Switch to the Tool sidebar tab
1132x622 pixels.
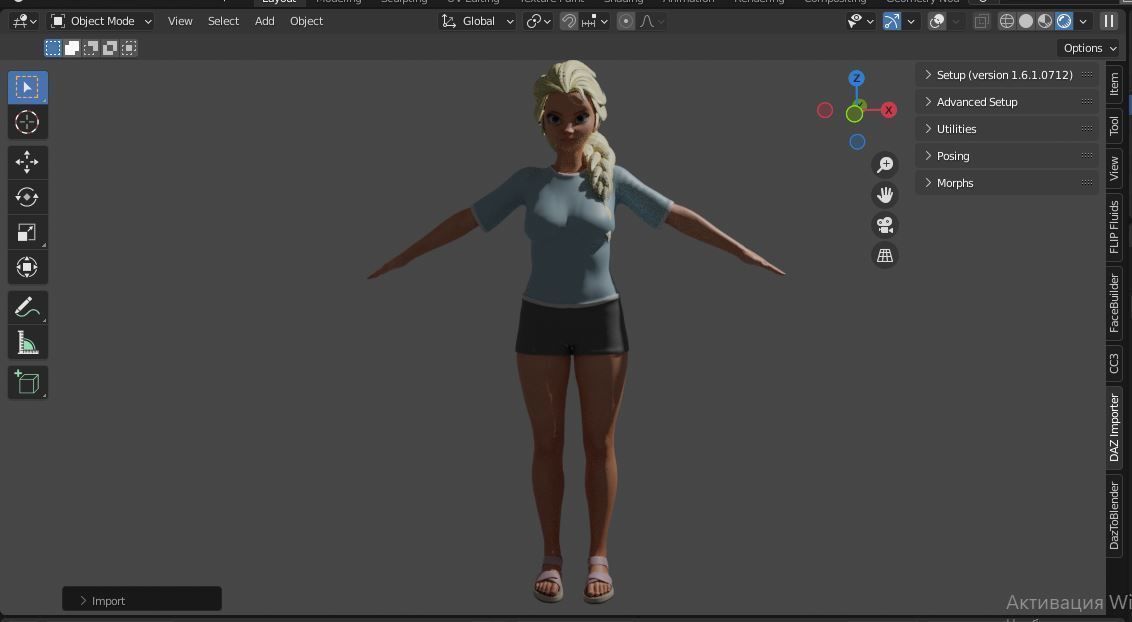pos(1114,125)
